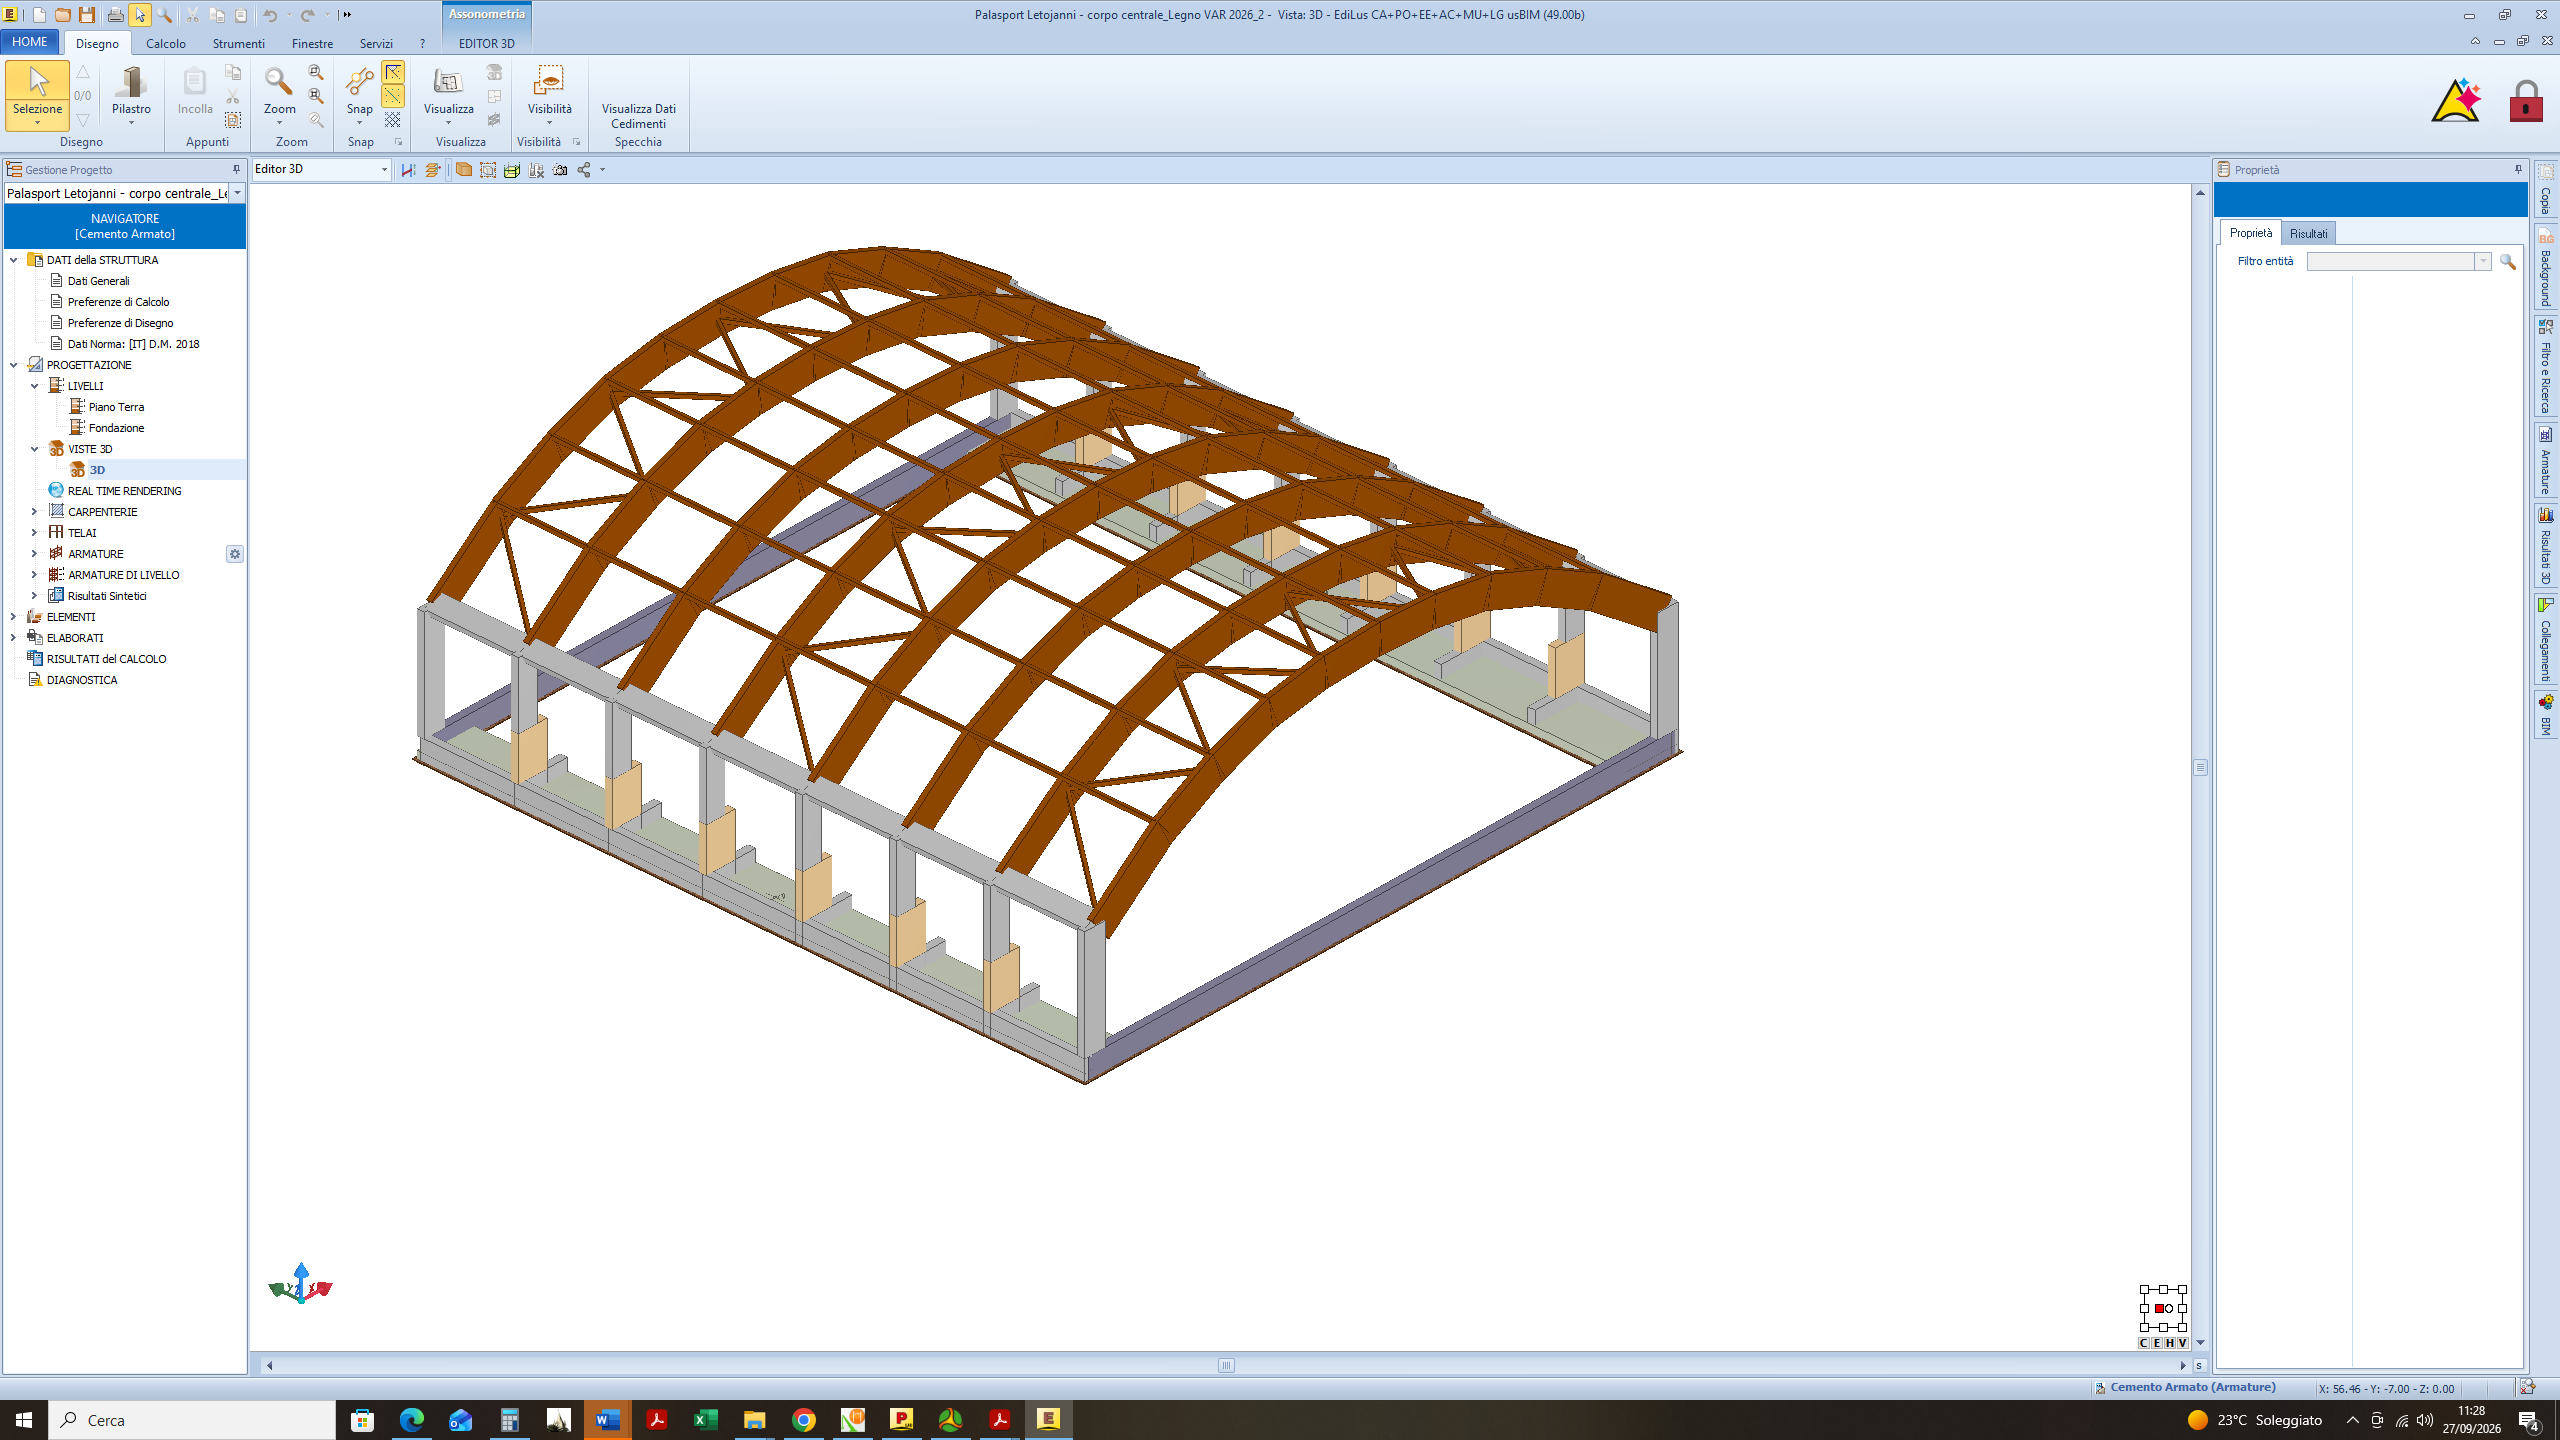Open the Snap tool in ribbon
The width and height of the screenshot is (2560, 1440).
click(359, 95)
